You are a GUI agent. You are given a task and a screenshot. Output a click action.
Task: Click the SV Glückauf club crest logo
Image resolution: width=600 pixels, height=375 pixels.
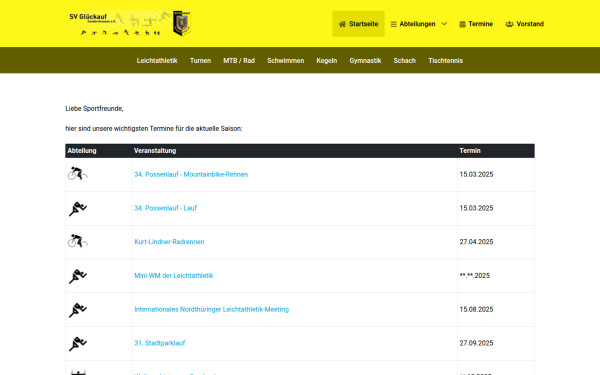pyautogui.click(x=182, y=23)
